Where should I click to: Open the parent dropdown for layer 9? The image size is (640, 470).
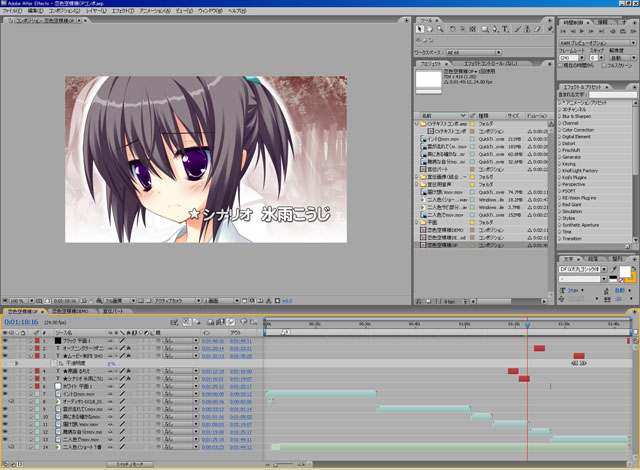[x=180, y=409]
